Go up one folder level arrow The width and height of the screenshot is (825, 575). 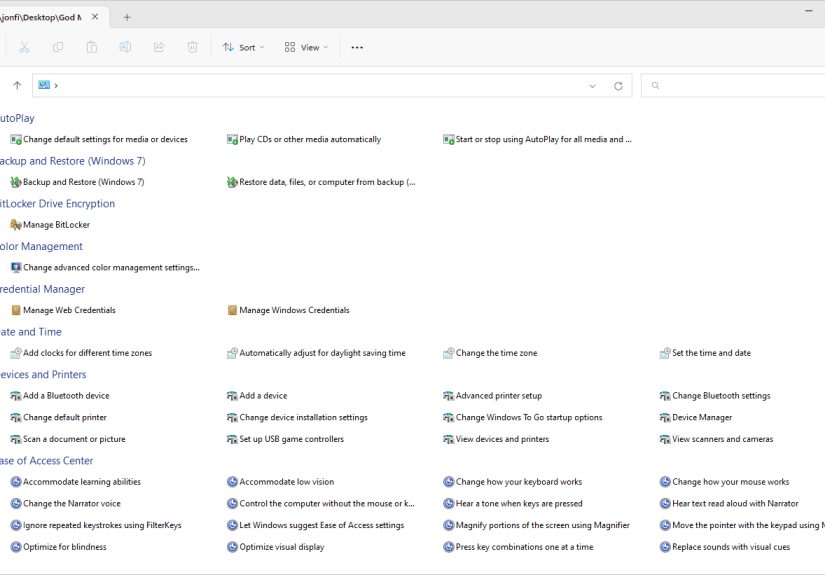[x=17, y=85]
